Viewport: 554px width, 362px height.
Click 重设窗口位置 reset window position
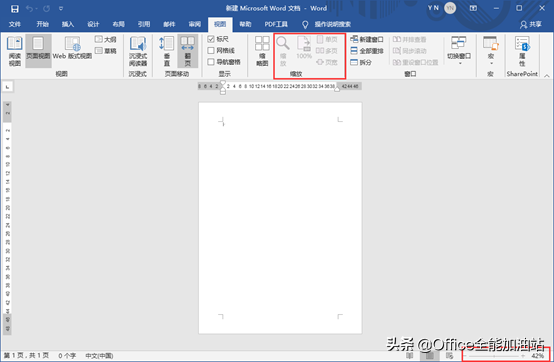pyautogui.click(x=416, y=62)
